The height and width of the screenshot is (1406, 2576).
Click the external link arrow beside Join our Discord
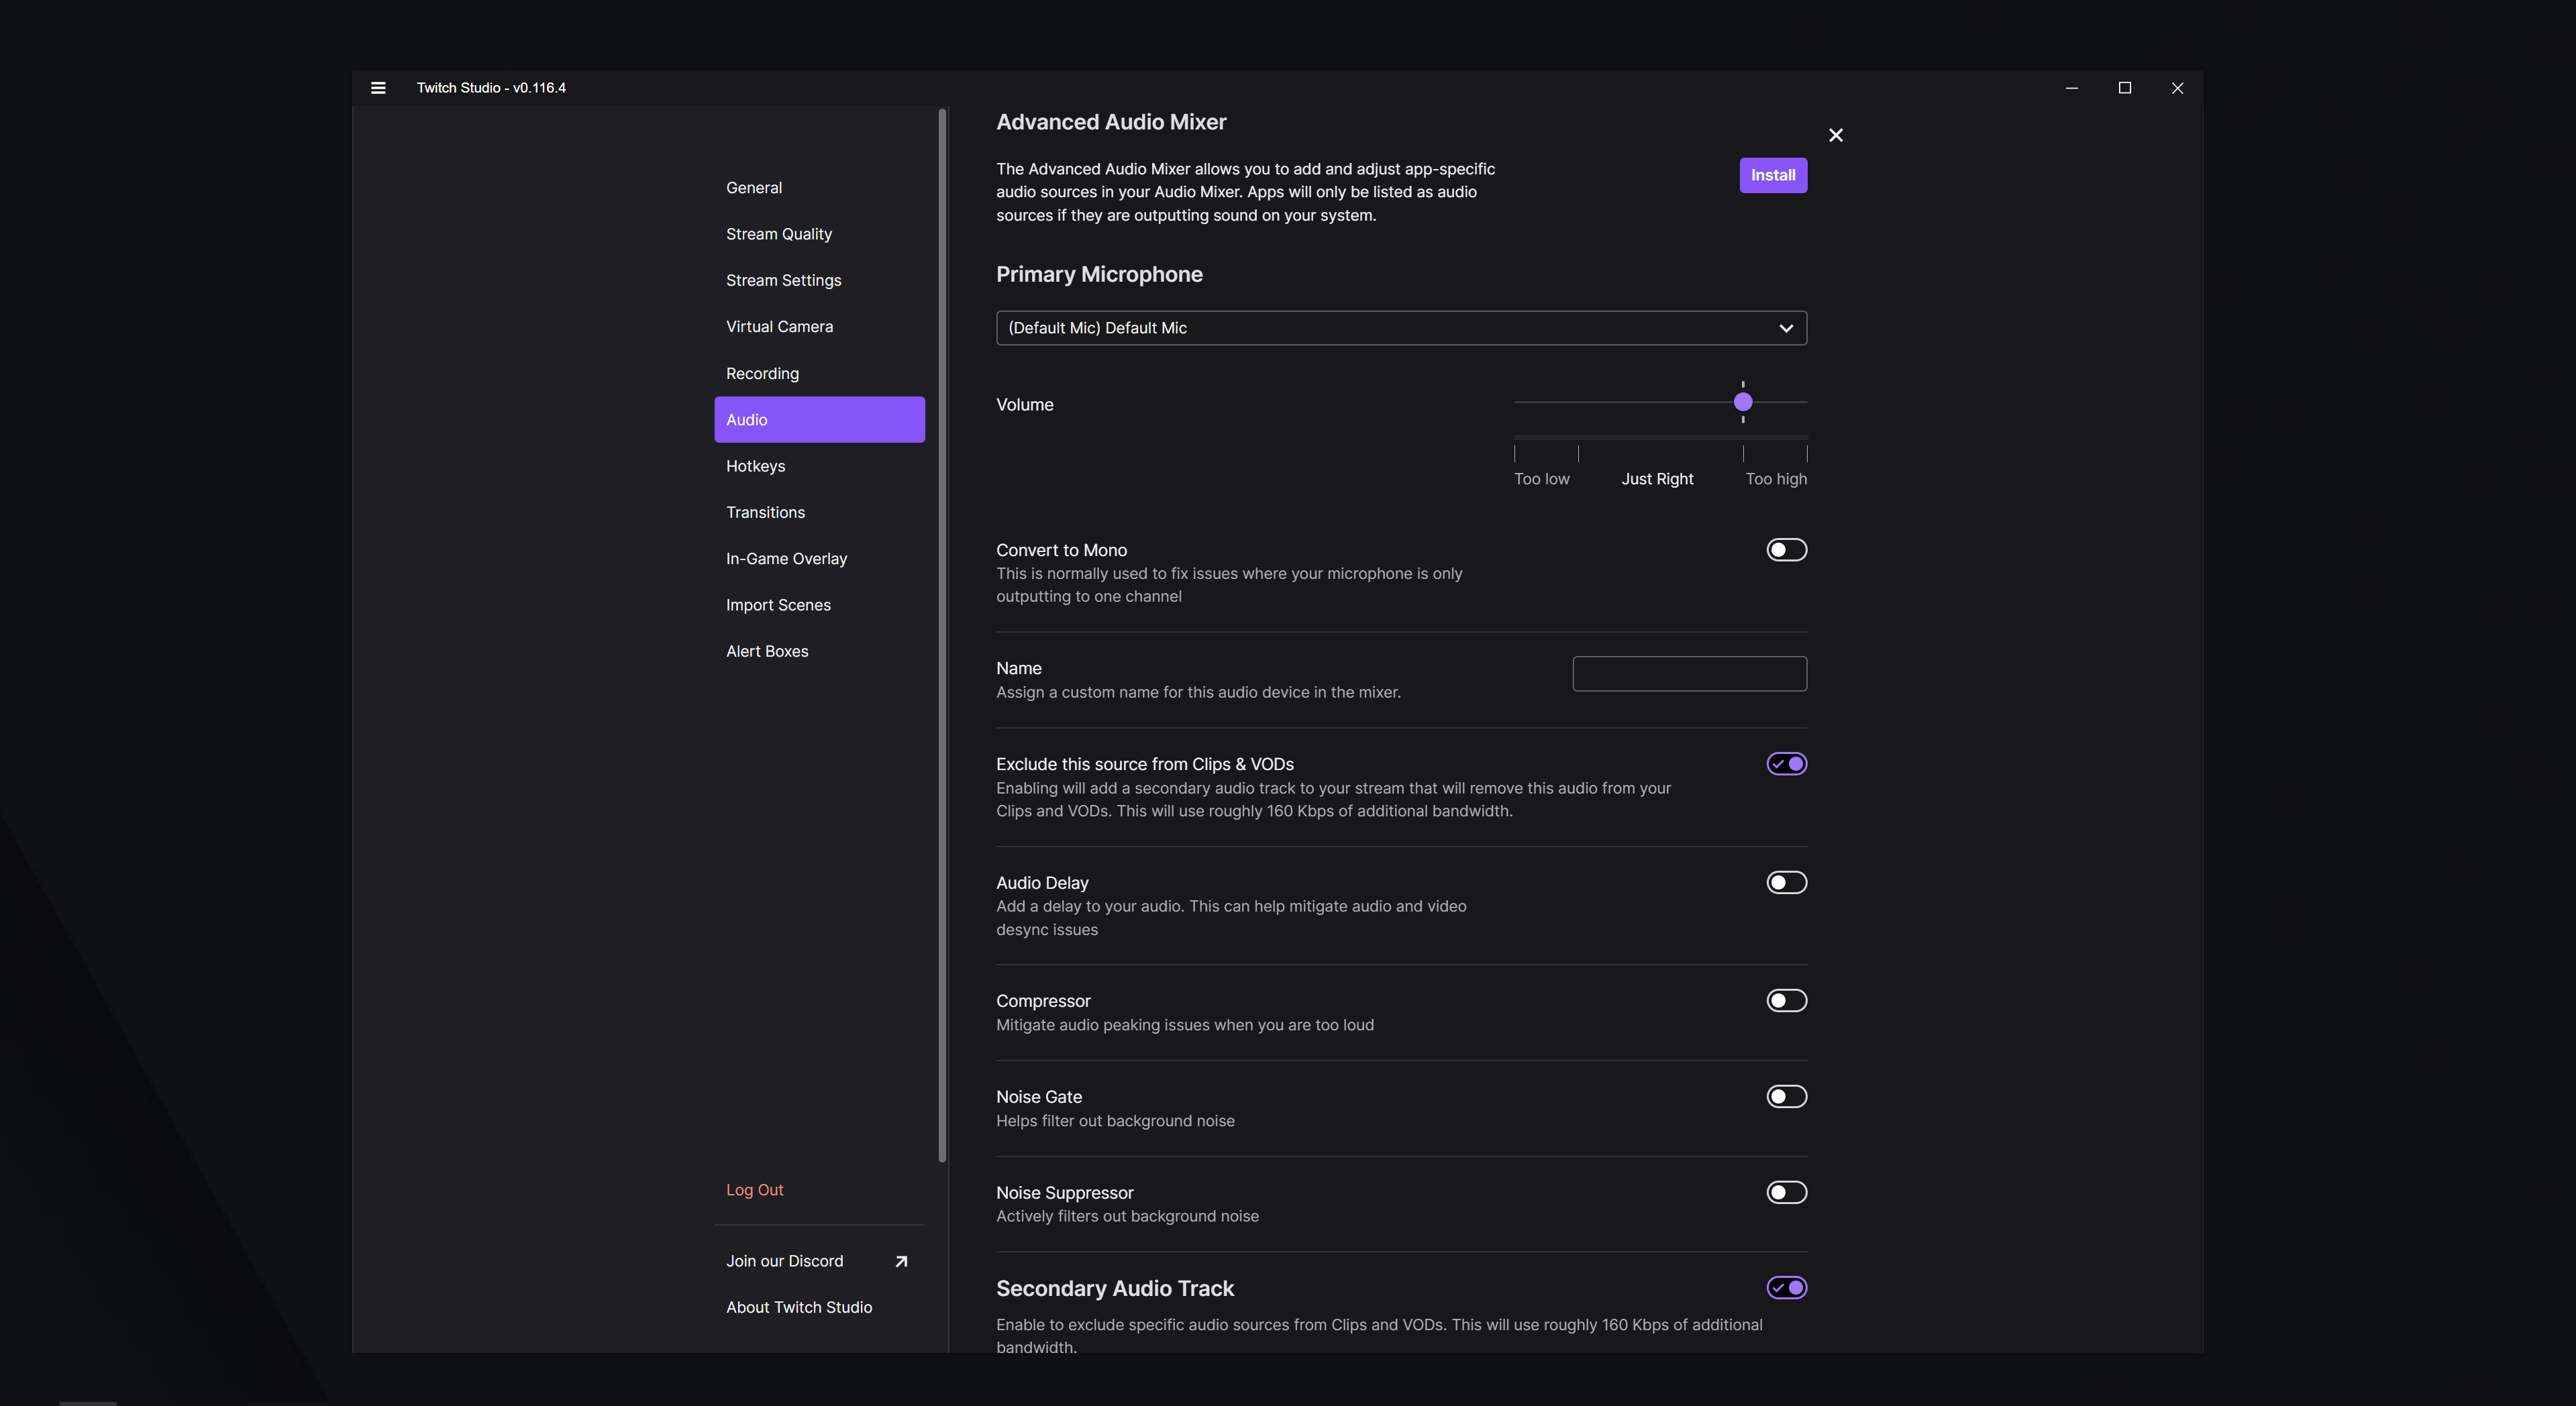[899, 1261]
